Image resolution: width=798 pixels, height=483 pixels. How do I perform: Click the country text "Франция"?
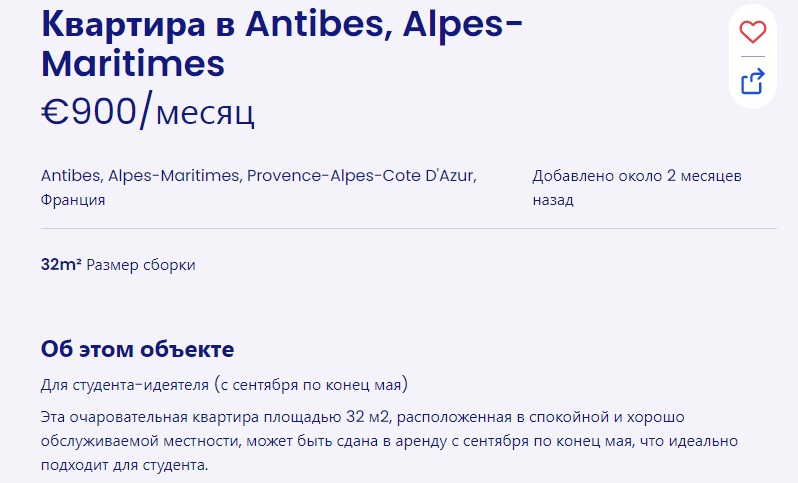pos(73,200)
